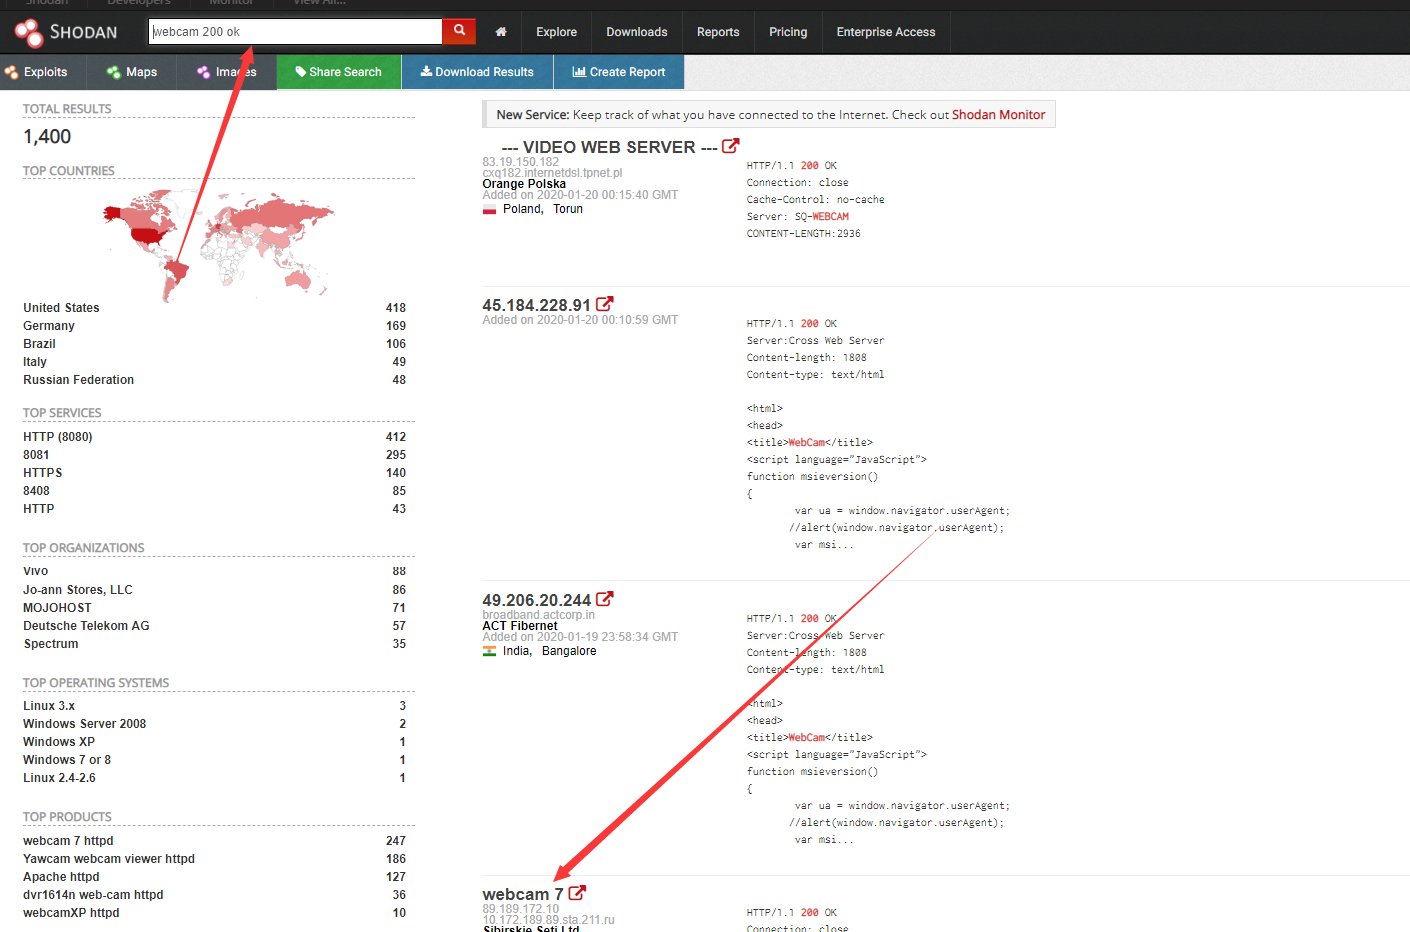
Task: Click the Exploits icon in the subnav
Action: (x=11, y=72)
